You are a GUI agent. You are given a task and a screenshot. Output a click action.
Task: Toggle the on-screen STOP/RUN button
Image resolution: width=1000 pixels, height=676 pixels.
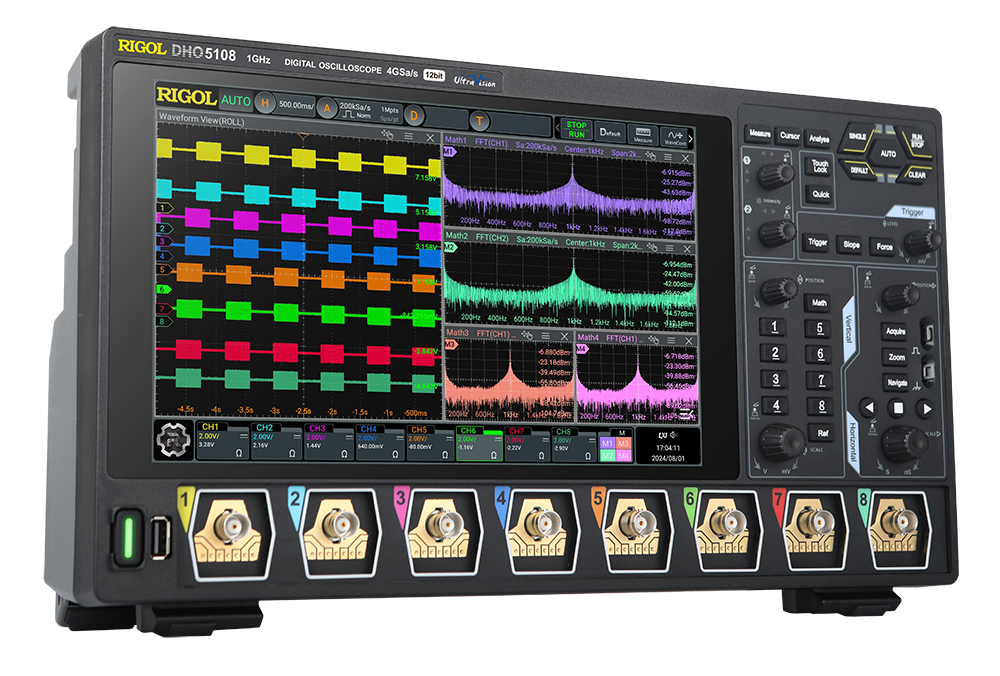tap(576, 129)
